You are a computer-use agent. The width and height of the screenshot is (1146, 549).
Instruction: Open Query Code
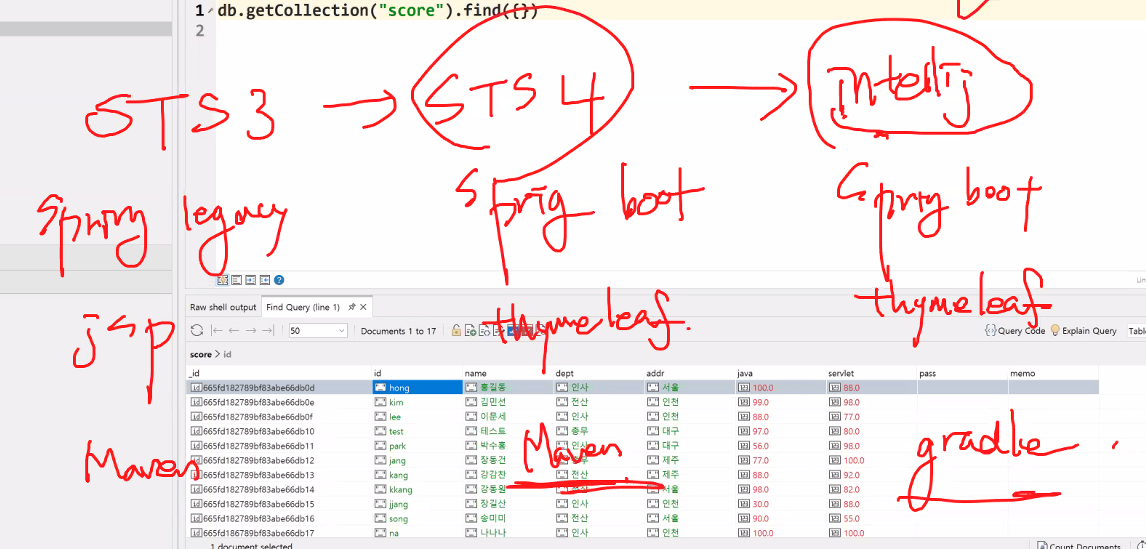point(1015,330)
